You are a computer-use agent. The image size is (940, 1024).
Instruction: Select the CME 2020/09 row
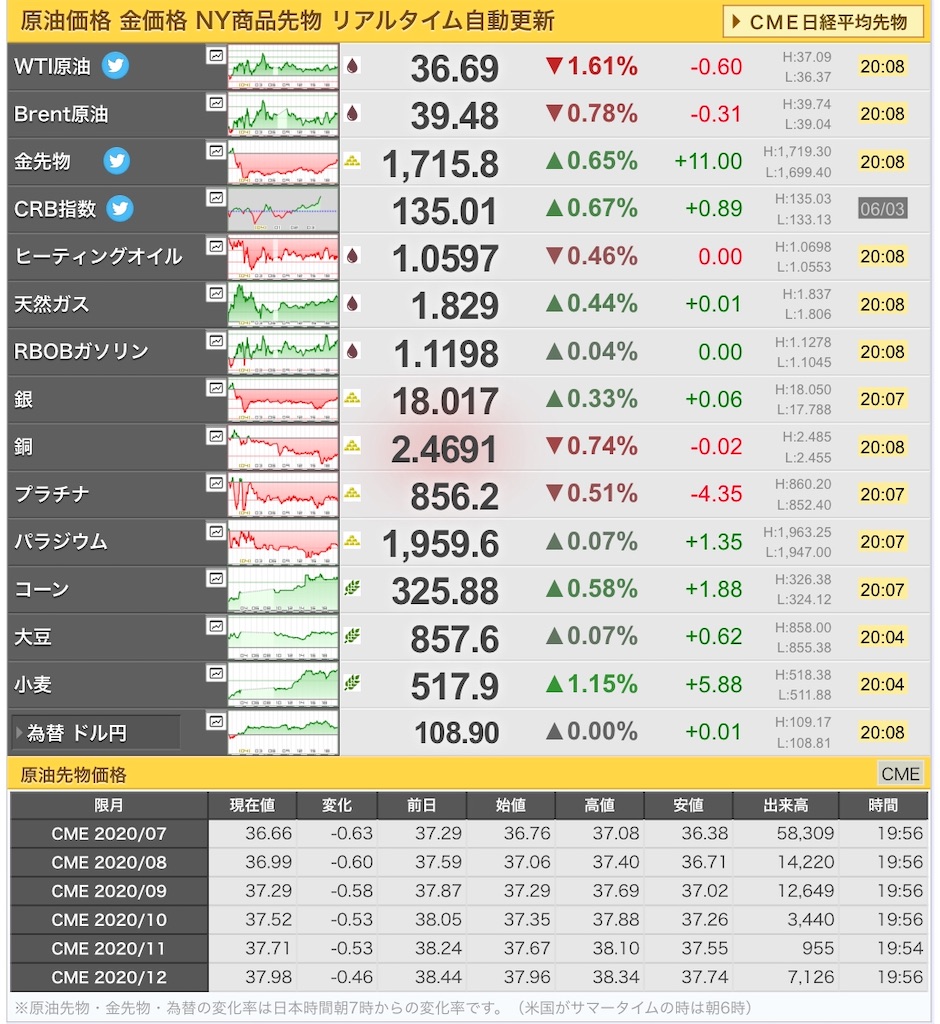(x=469, y=891)
